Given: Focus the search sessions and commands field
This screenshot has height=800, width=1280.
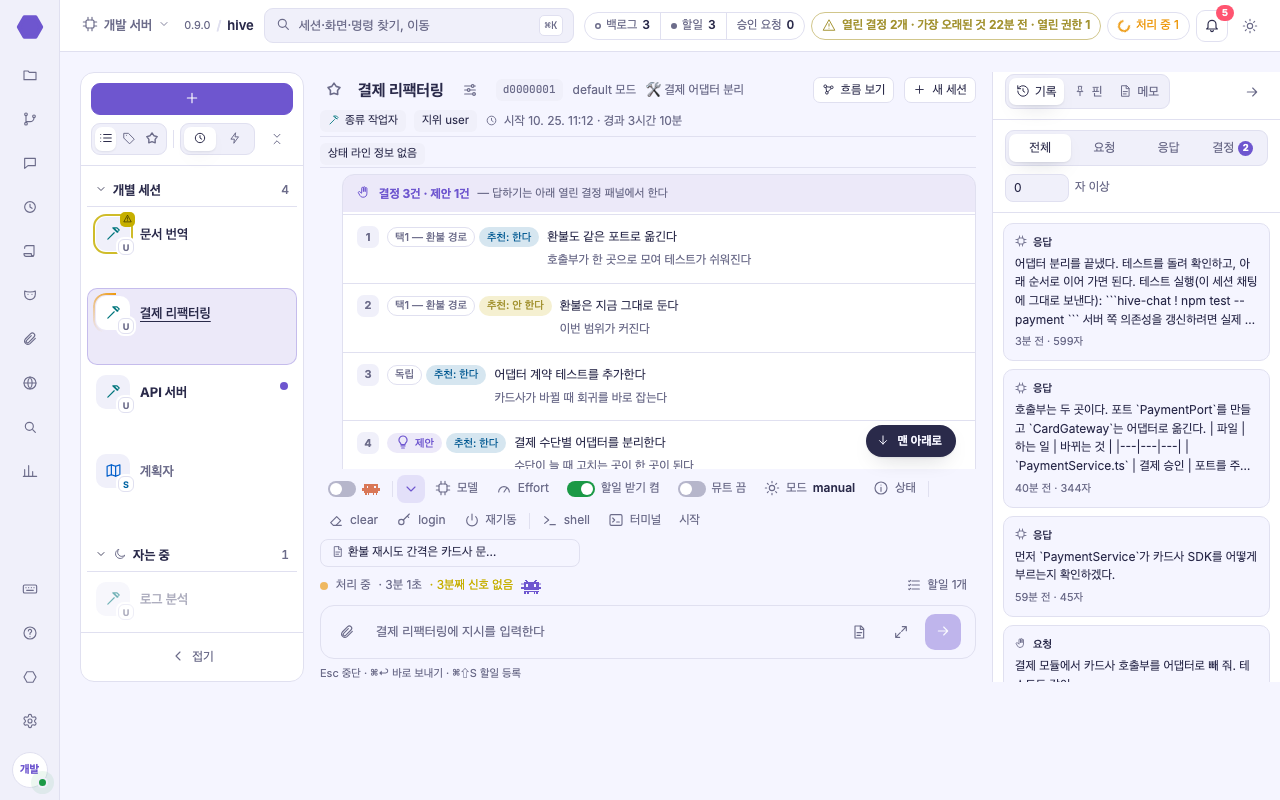Looking at the screenshot, I should [x=419, y=25].
